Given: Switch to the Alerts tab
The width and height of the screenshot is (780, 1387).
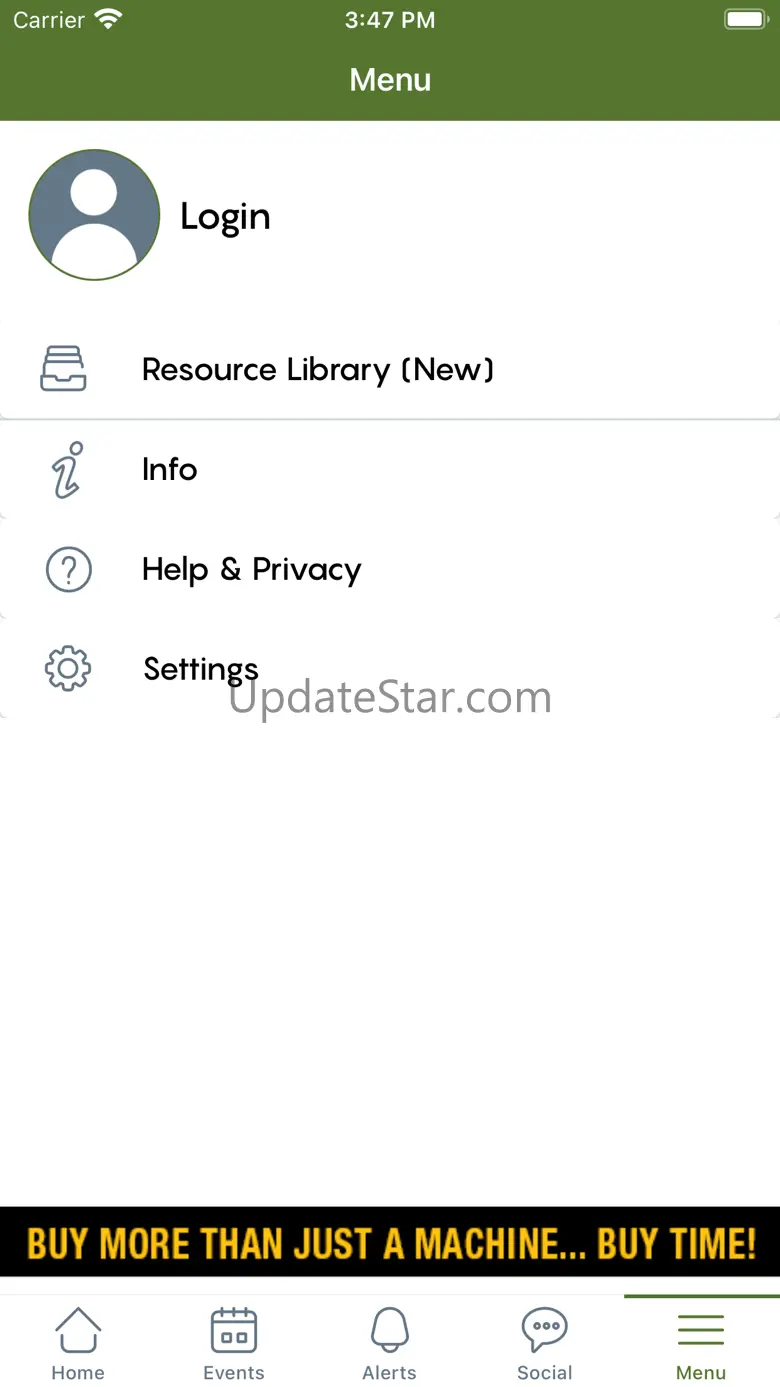Looking at the screenshot, I should pos(390,1343).
